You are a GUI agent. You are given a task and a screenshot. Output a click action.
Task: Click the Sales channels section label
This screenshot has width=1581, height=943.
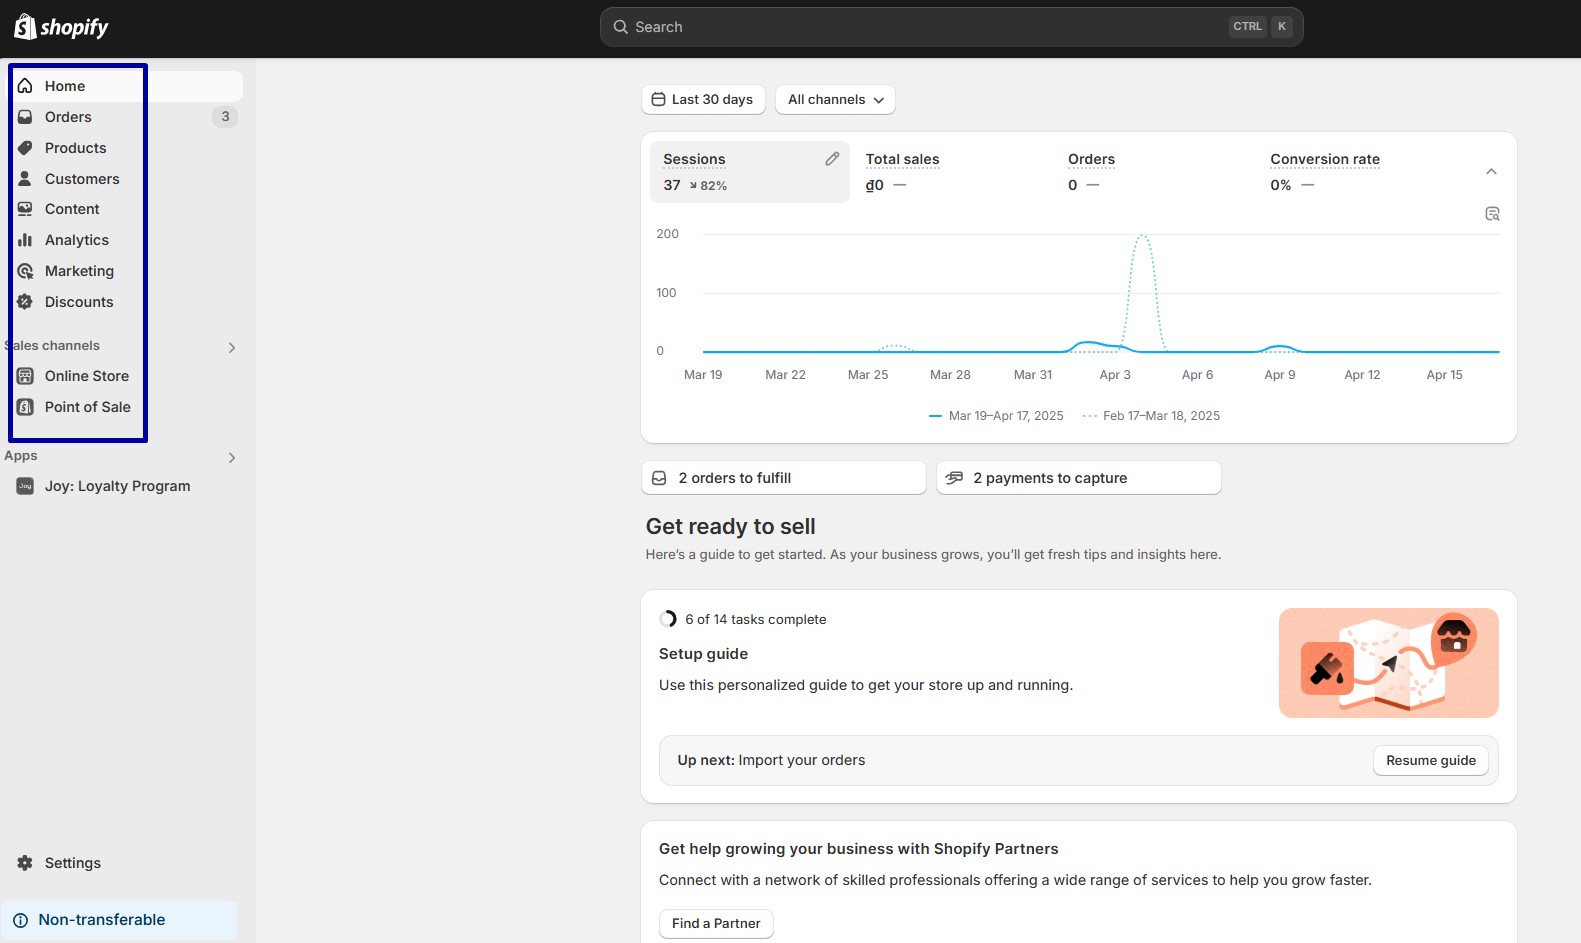(52, 346)
